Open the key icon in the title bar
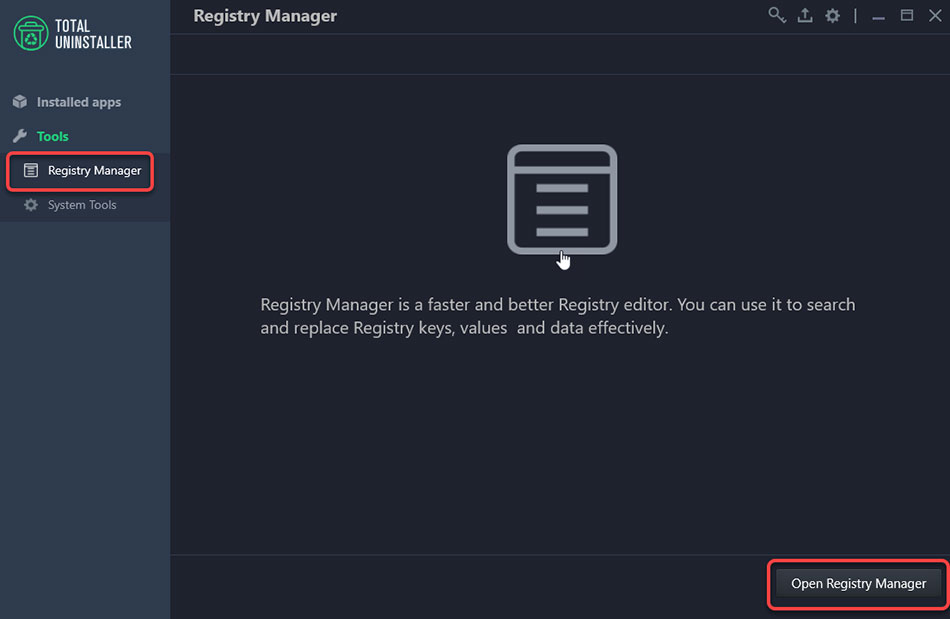Screen dimensions: 950x619 (777, 15)
